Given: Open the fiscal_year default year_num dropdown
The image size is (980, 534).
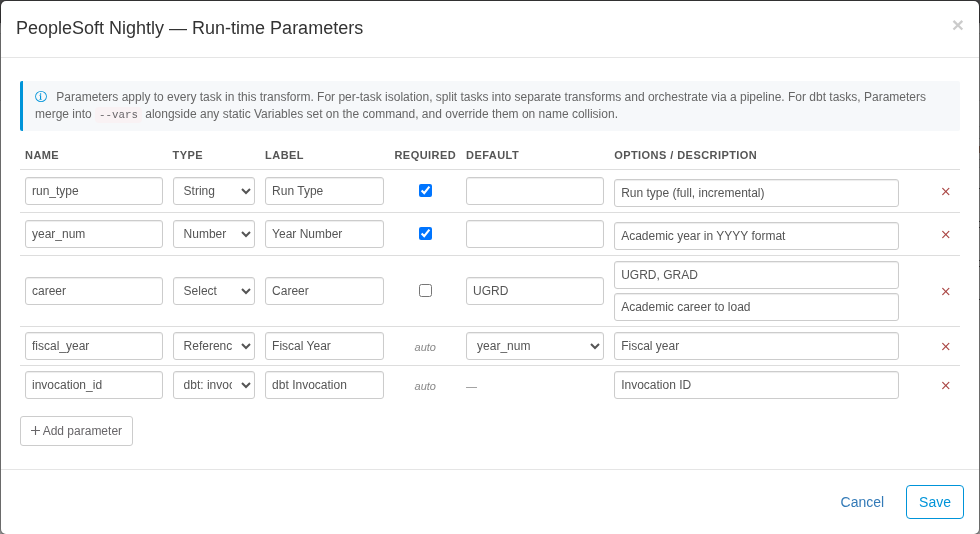Looking at the screenshot, I should (x=535, y=346).
